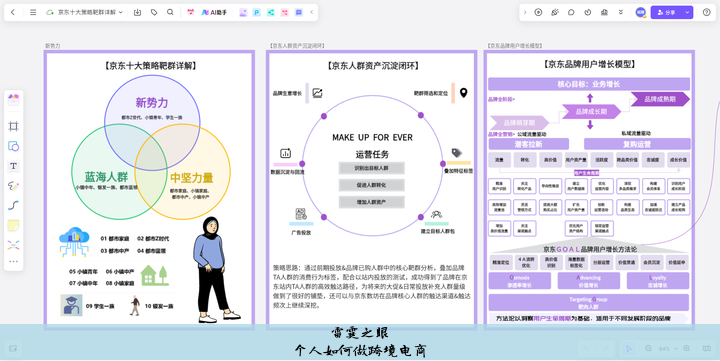720x361 pixels.
Task: Click the location pin beside 靶群筛选和定位
Action: (x=464, y=93)
